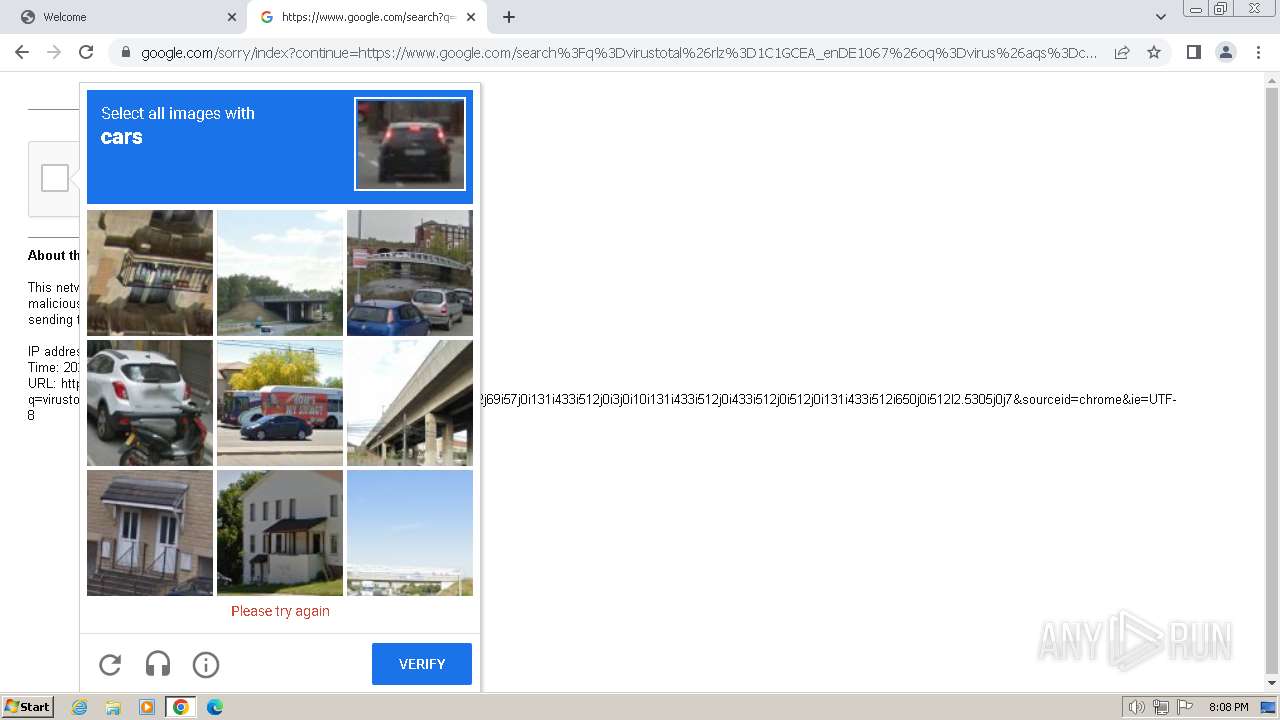Image resolution: width=1280 pixels, height=720 pixels.
Task: Open File Explorer from taskbar
Action: click(x=113, y=707)
